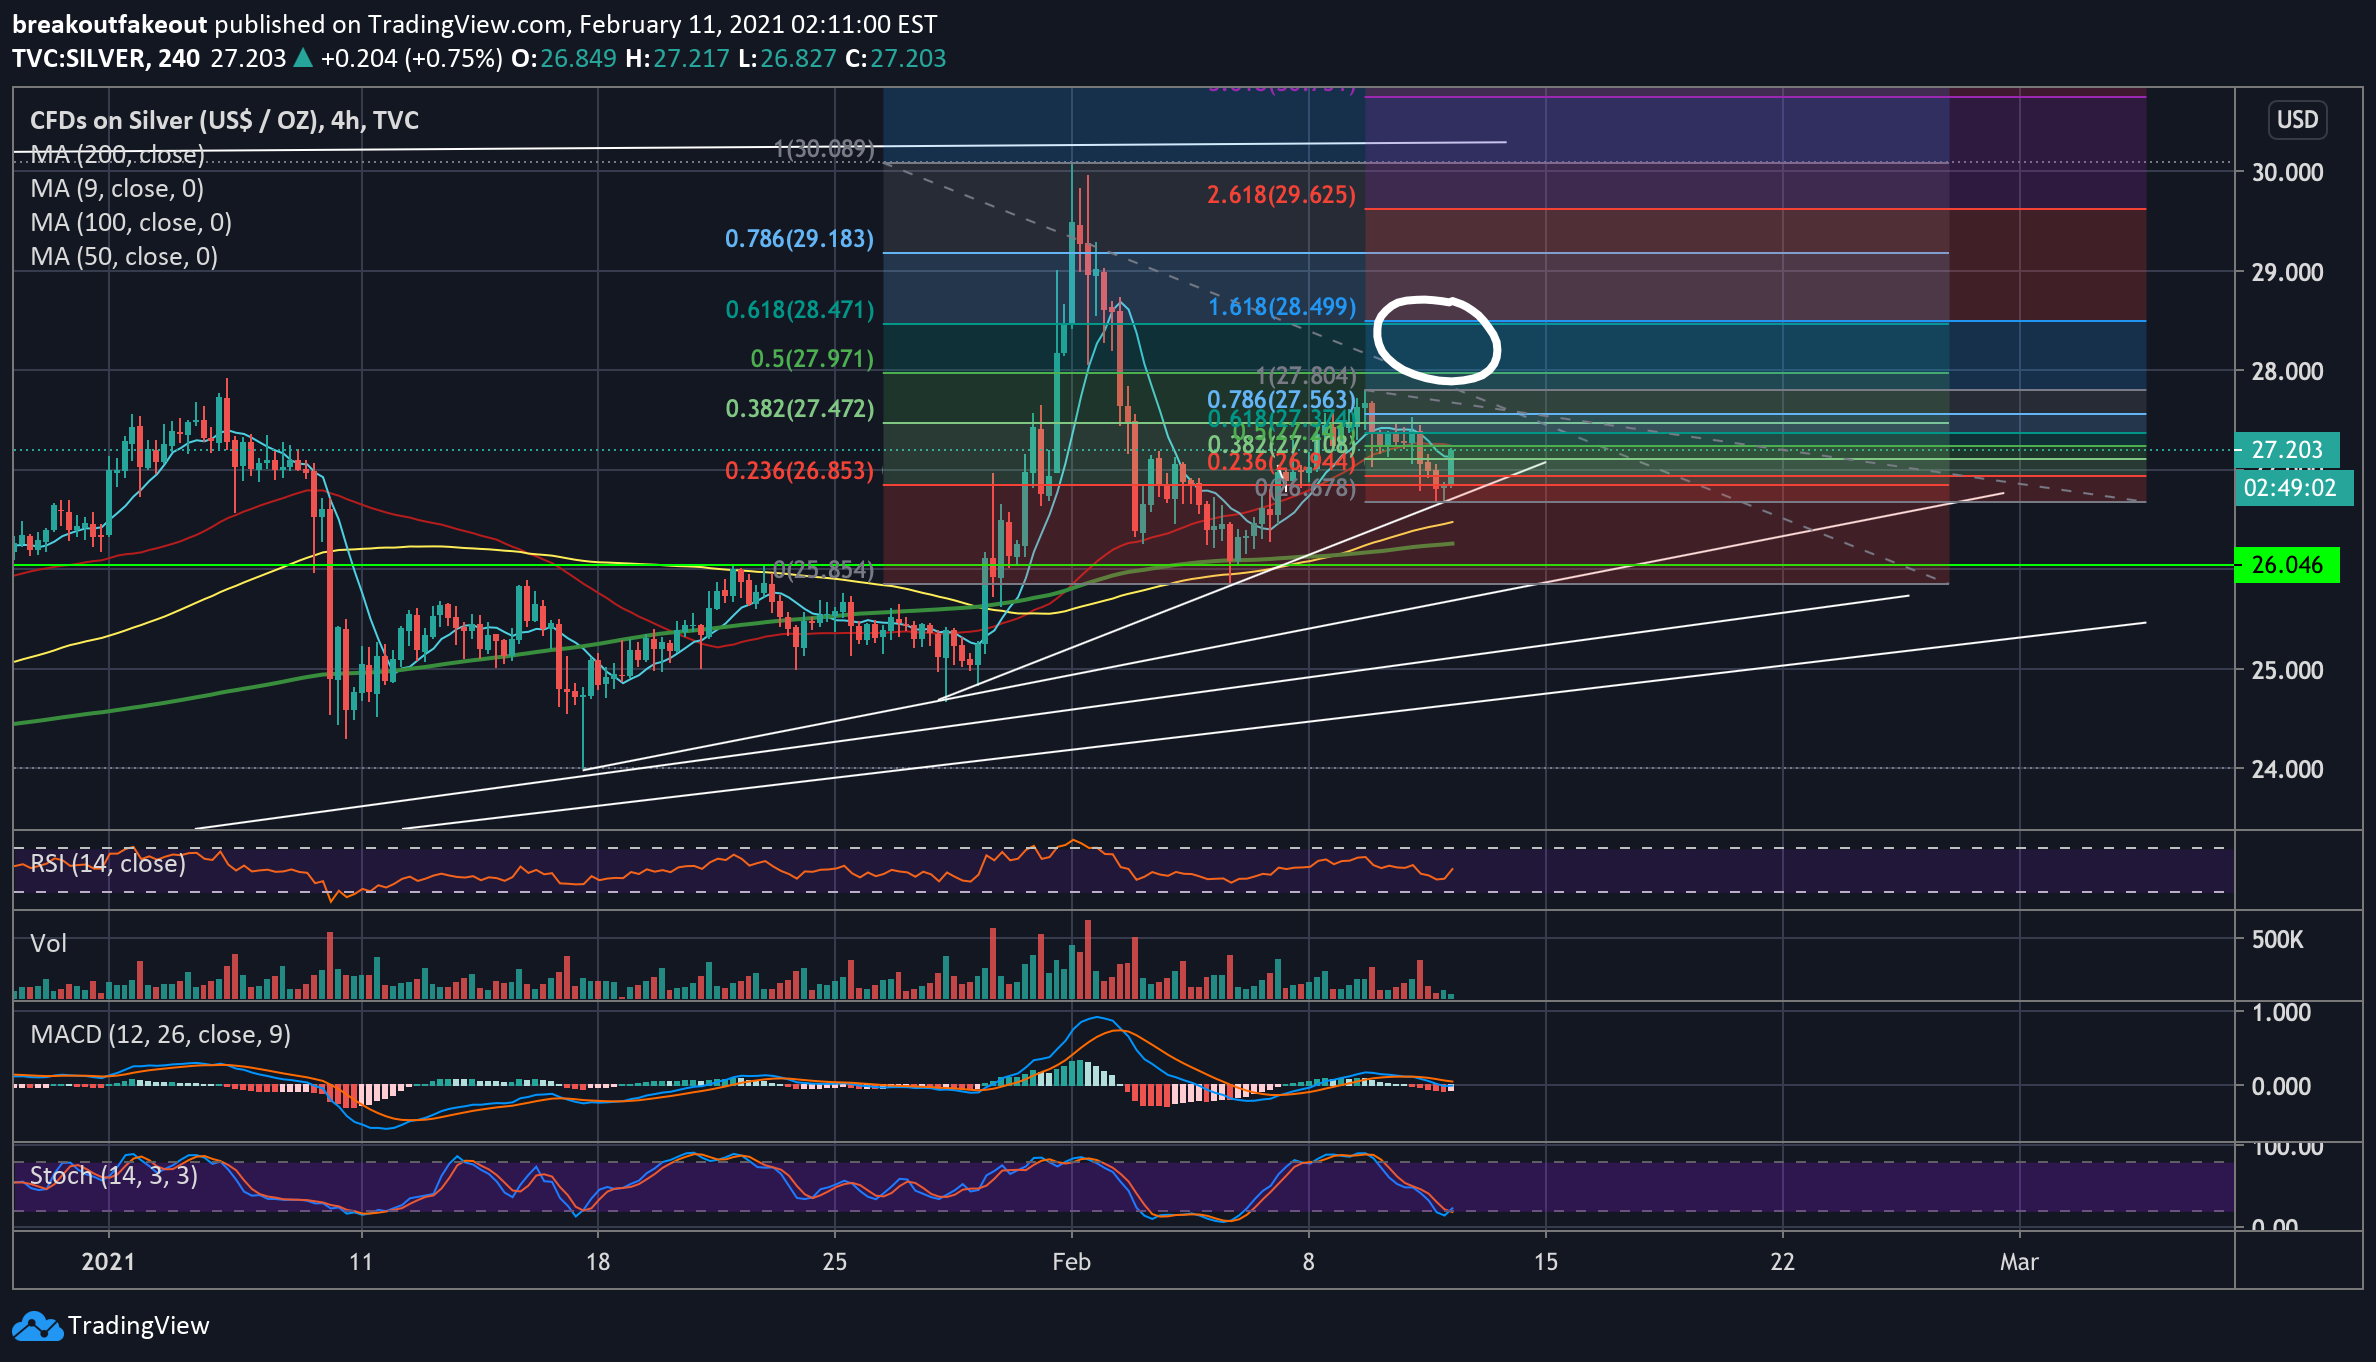
Task: Click the MACD 1.000 axis value
Action: click(2281, 1012)
